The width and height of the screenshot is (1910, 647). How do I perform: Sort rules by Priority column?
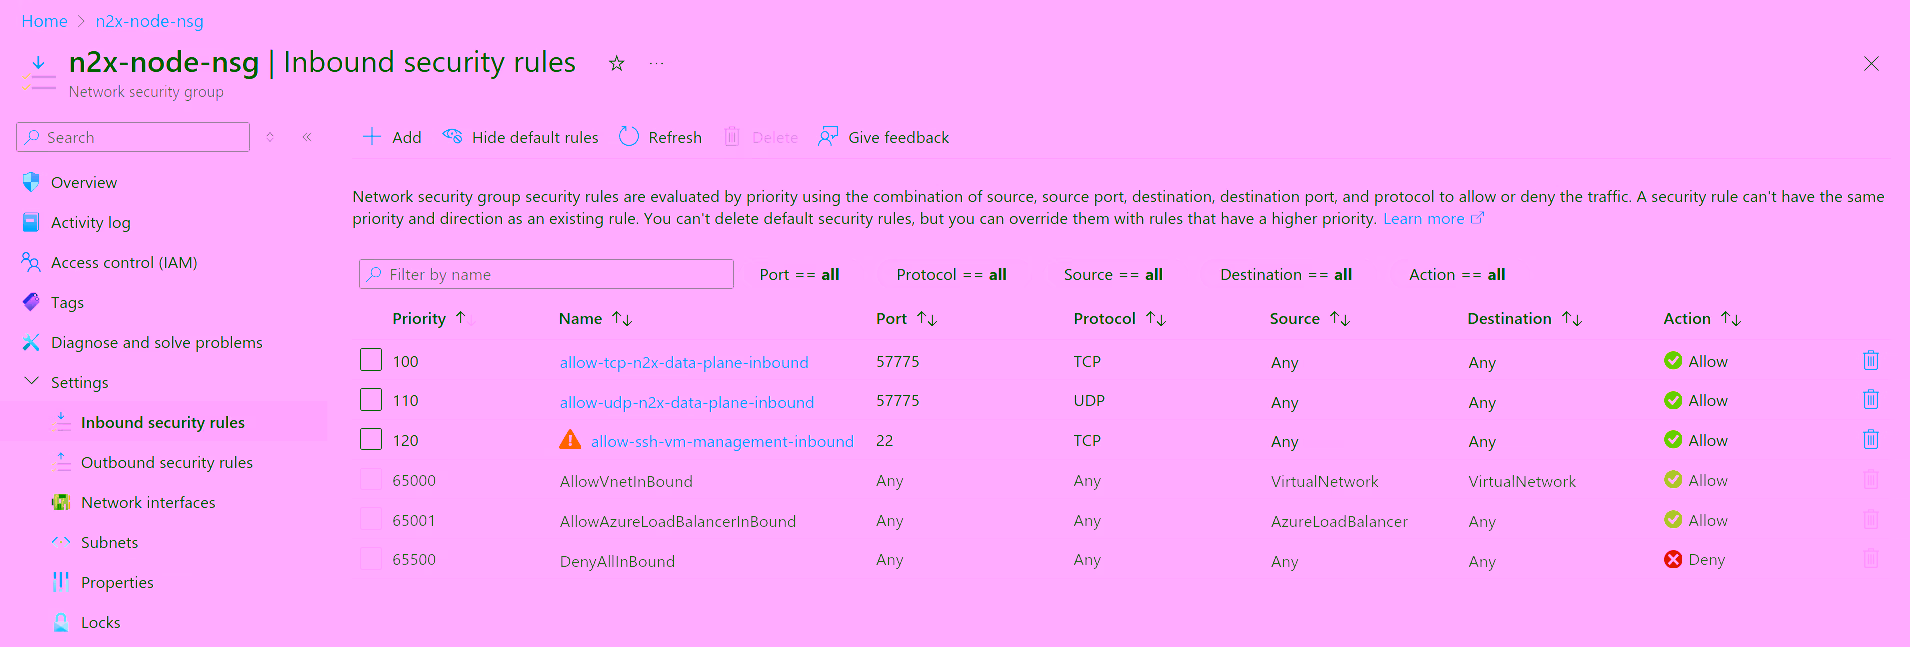pos(431,318)
